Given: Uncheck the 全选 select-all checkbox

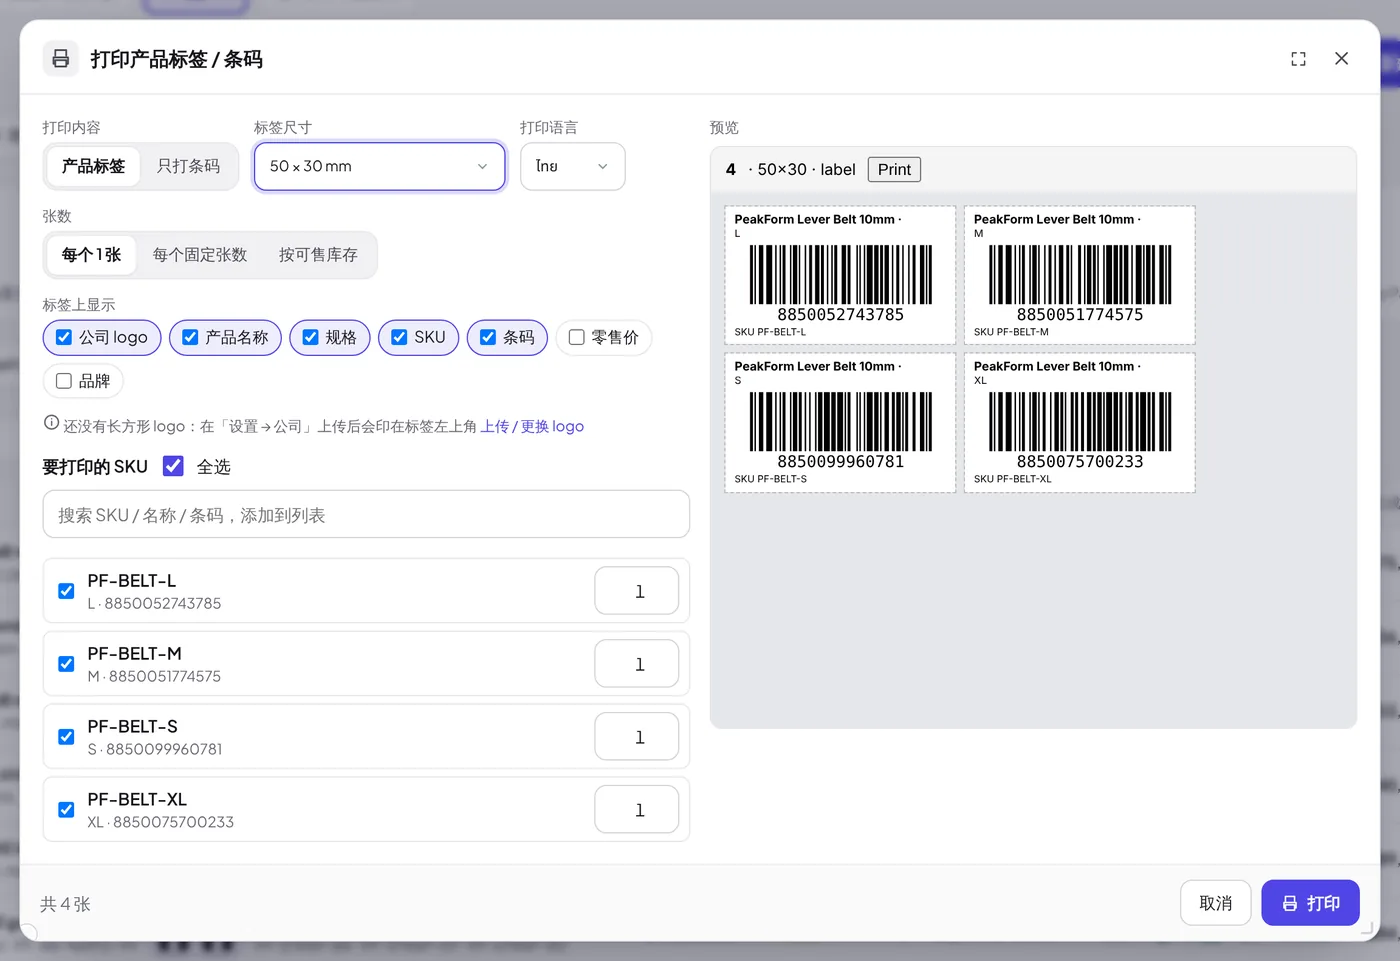Looking at the screenshot, I should tap(173, 466).
